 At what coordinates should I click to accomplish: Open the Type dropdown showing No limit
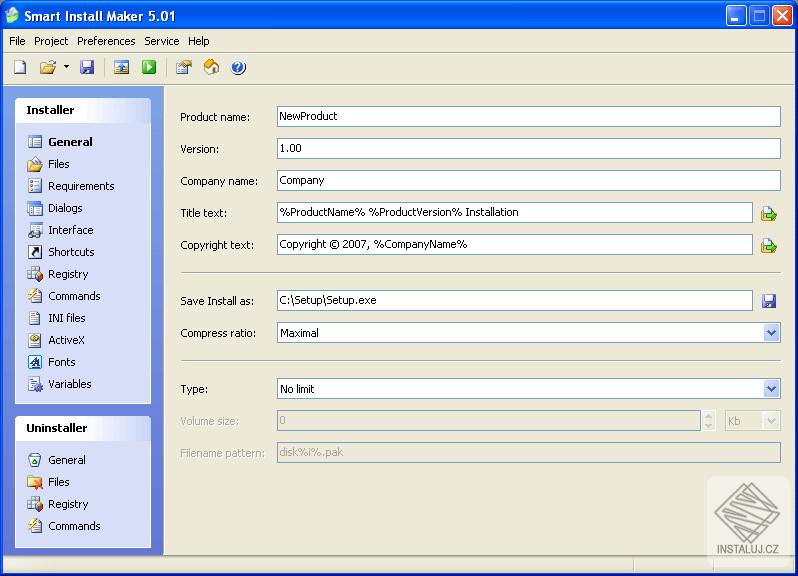[770, 389]
